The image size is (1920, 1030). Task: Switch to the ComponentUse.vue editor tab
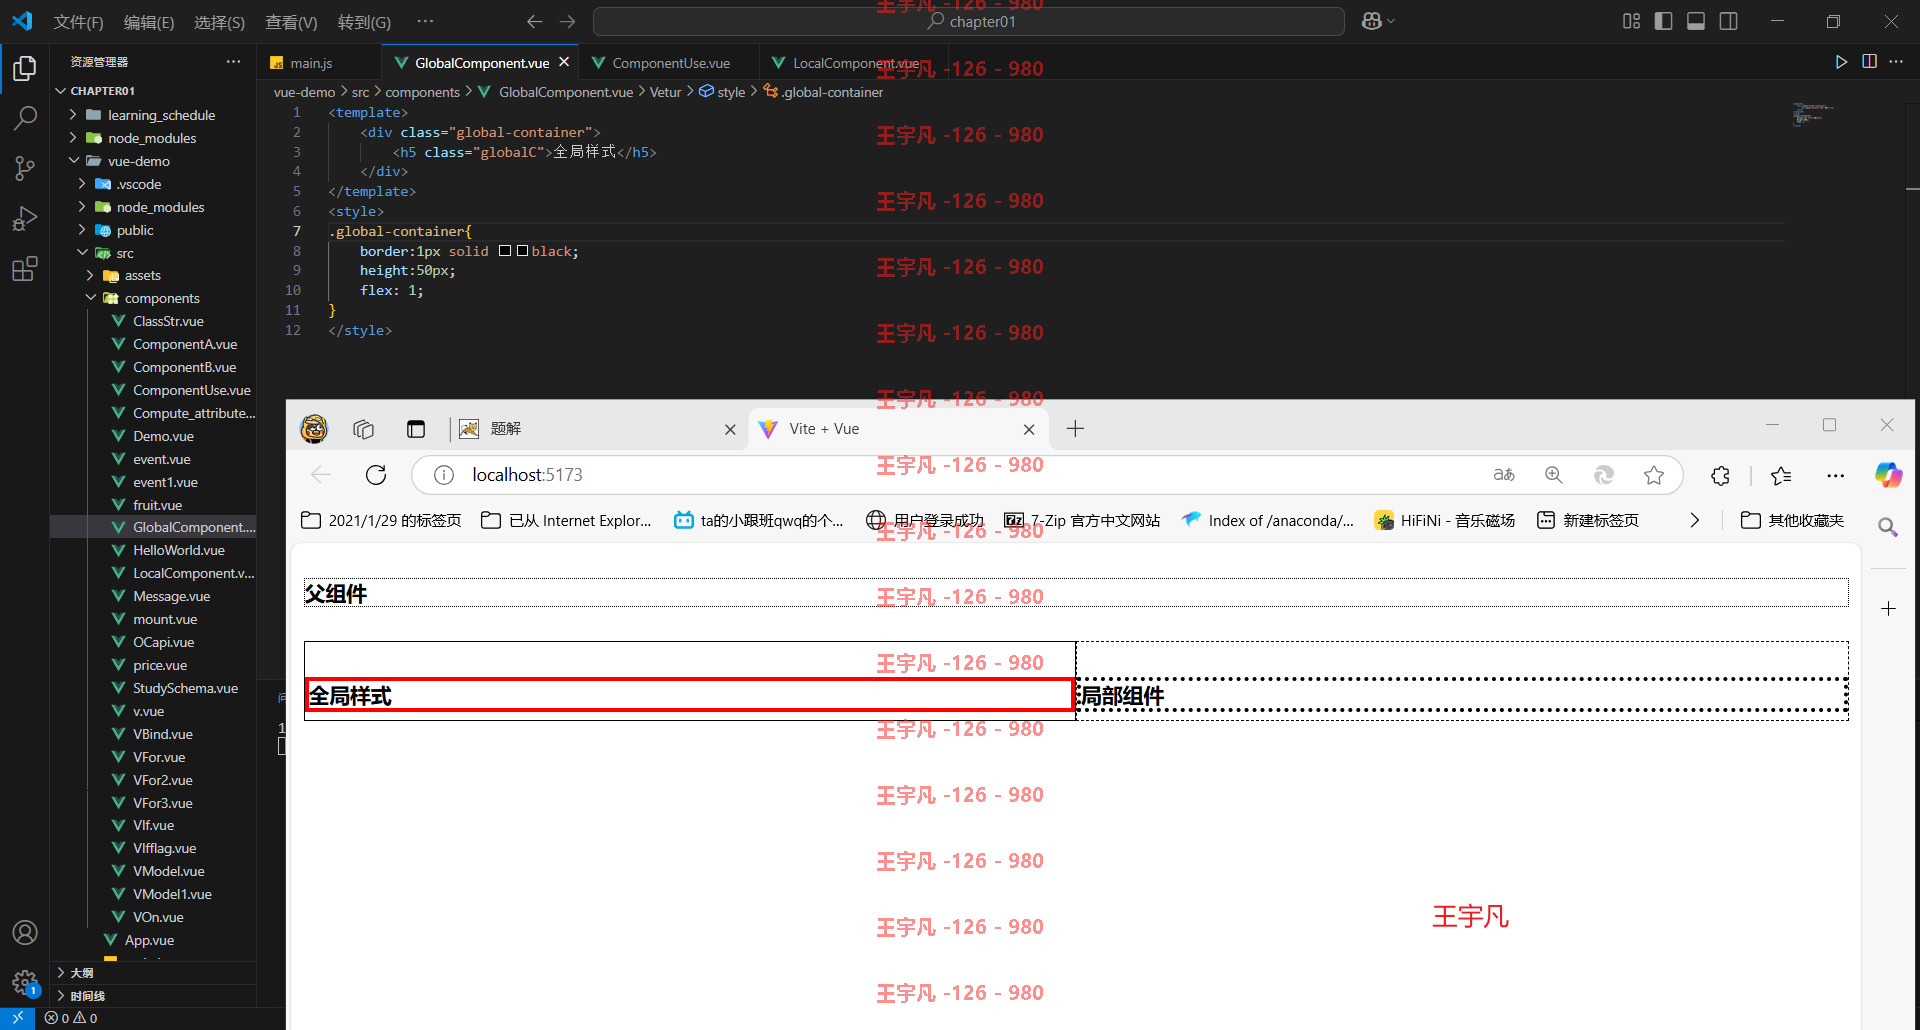(670, 62)
